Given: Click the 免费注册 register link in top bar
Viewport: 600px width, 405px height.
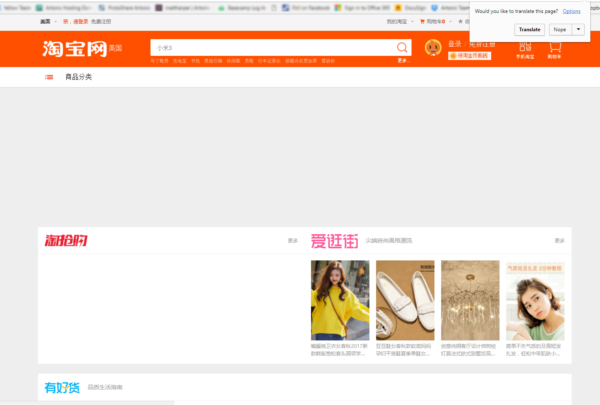Looking at the screenshot, I should click(x=101, y=21).
